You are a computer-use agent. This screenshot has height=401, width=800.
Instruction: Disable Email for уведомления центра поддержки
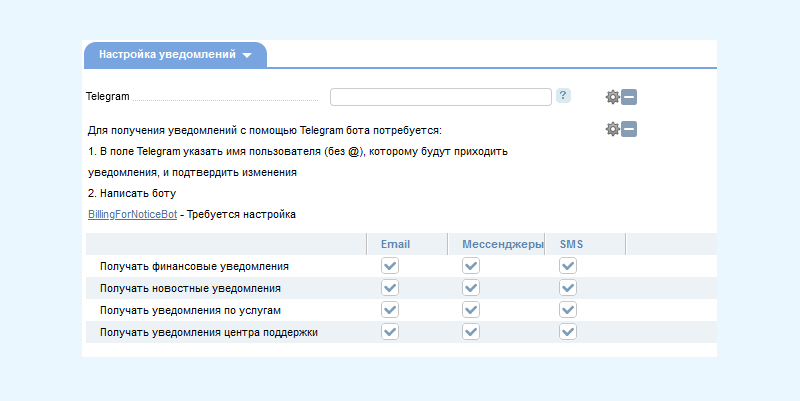pyautogui.click(x=390, y=332)
